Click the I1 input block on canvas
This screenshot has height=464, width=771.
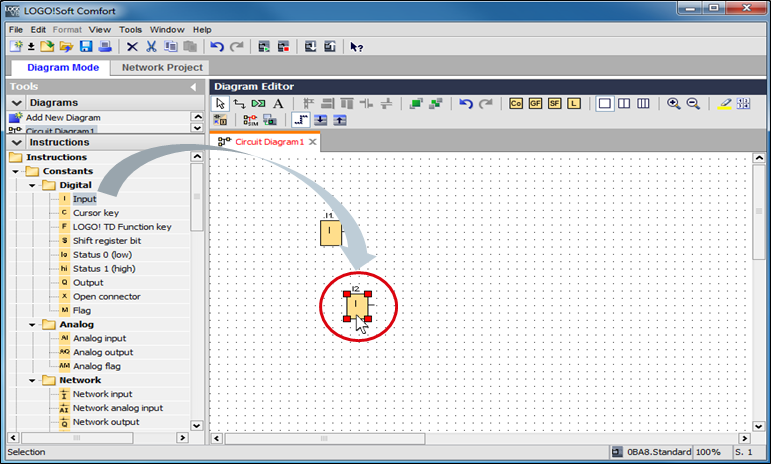click(x=330, y=232)
